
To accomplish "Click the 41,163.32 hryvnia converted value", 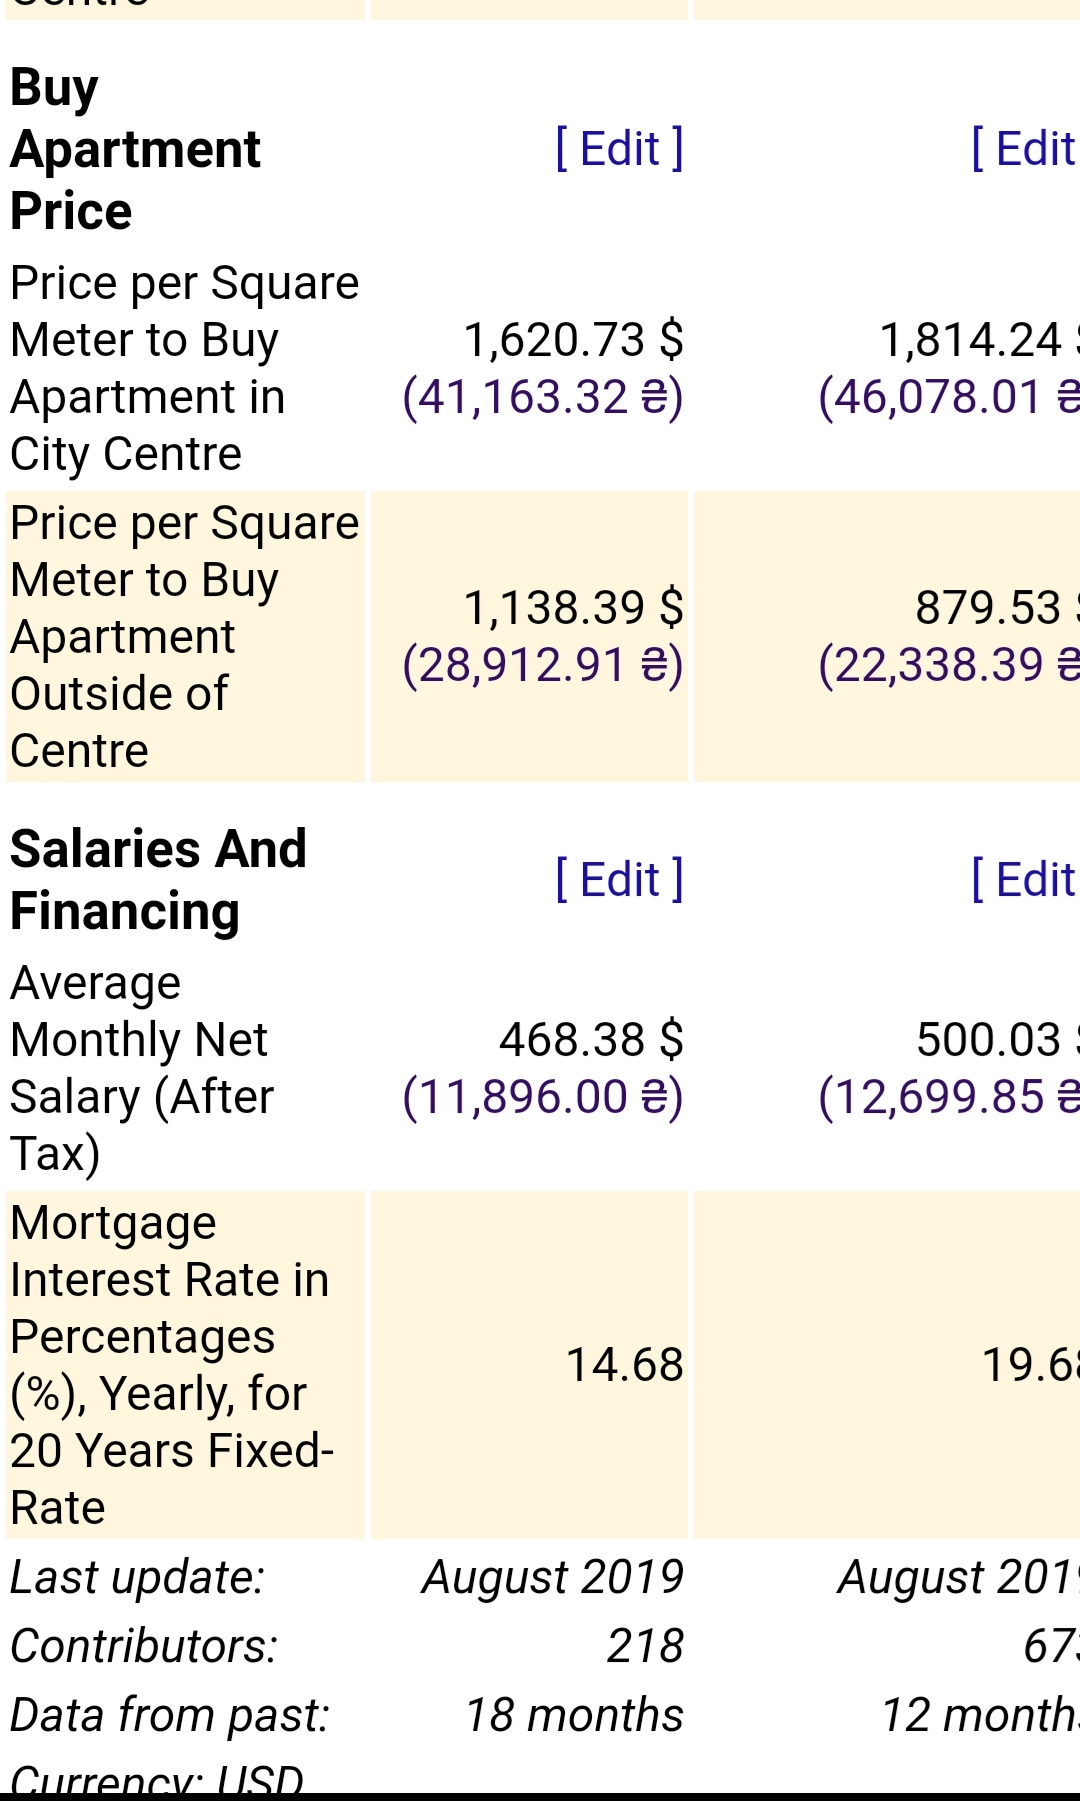I will 542,397.
